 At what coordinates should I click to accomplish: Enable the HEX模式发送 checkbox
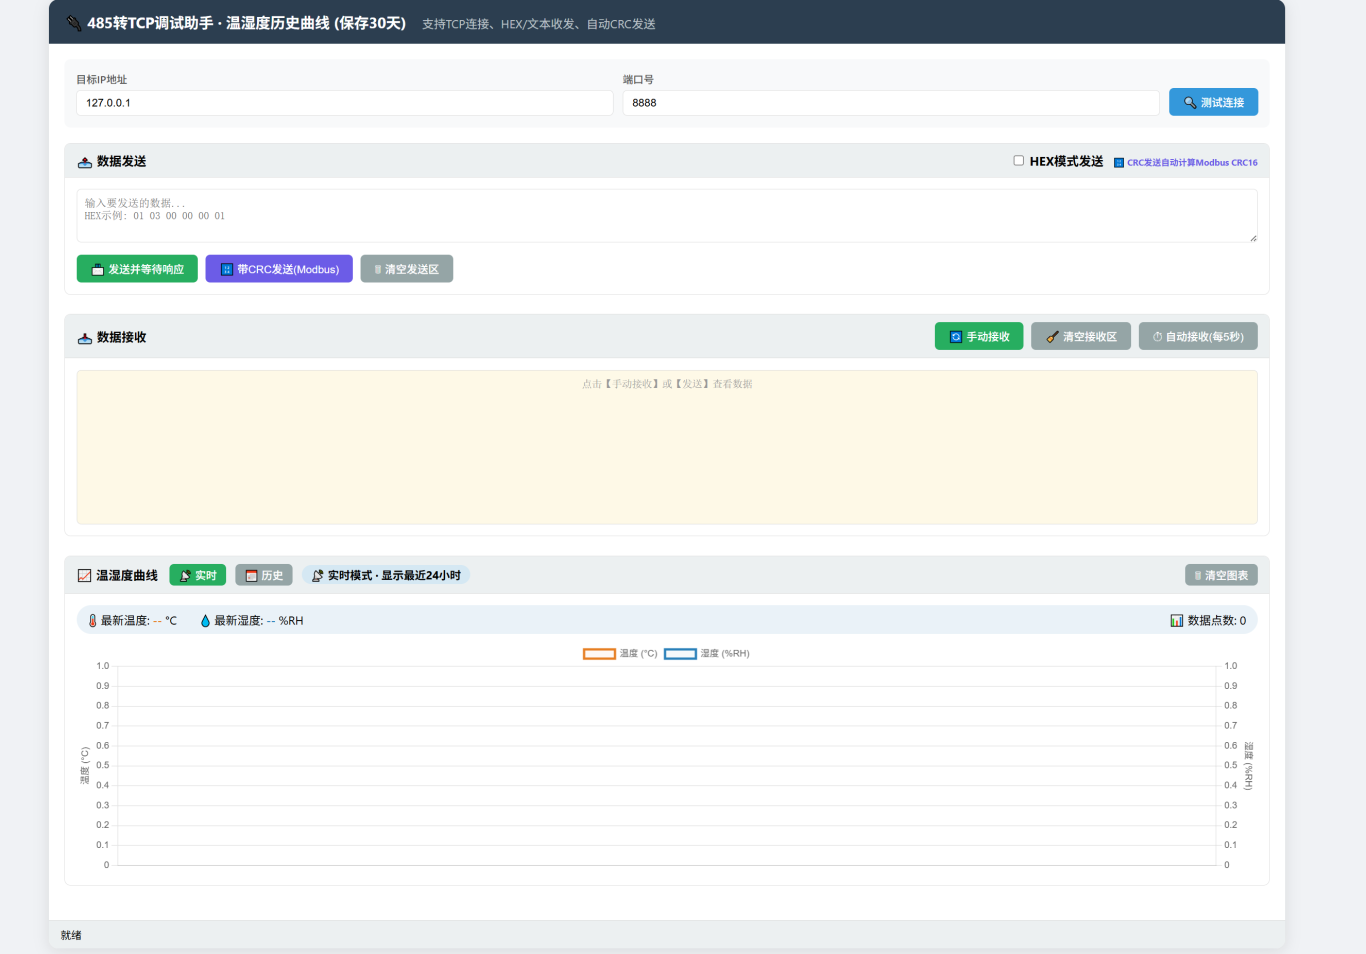point(1018,161)
